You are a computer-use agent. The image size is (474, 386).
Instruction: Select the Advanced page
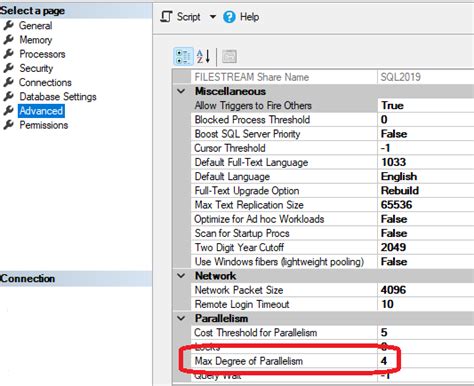[41, 111]
